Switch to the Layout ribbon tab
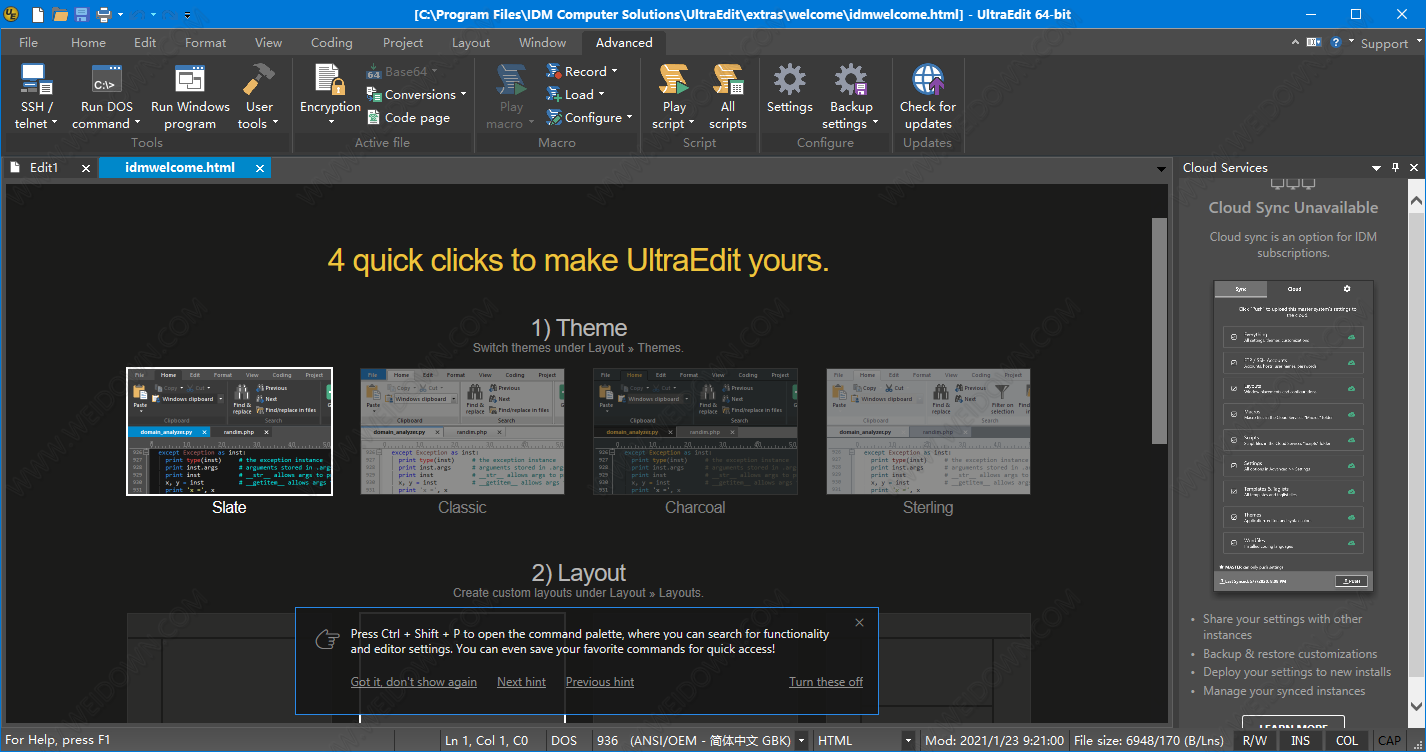This screenshot has width=1426, height=752. pos(471,43)
